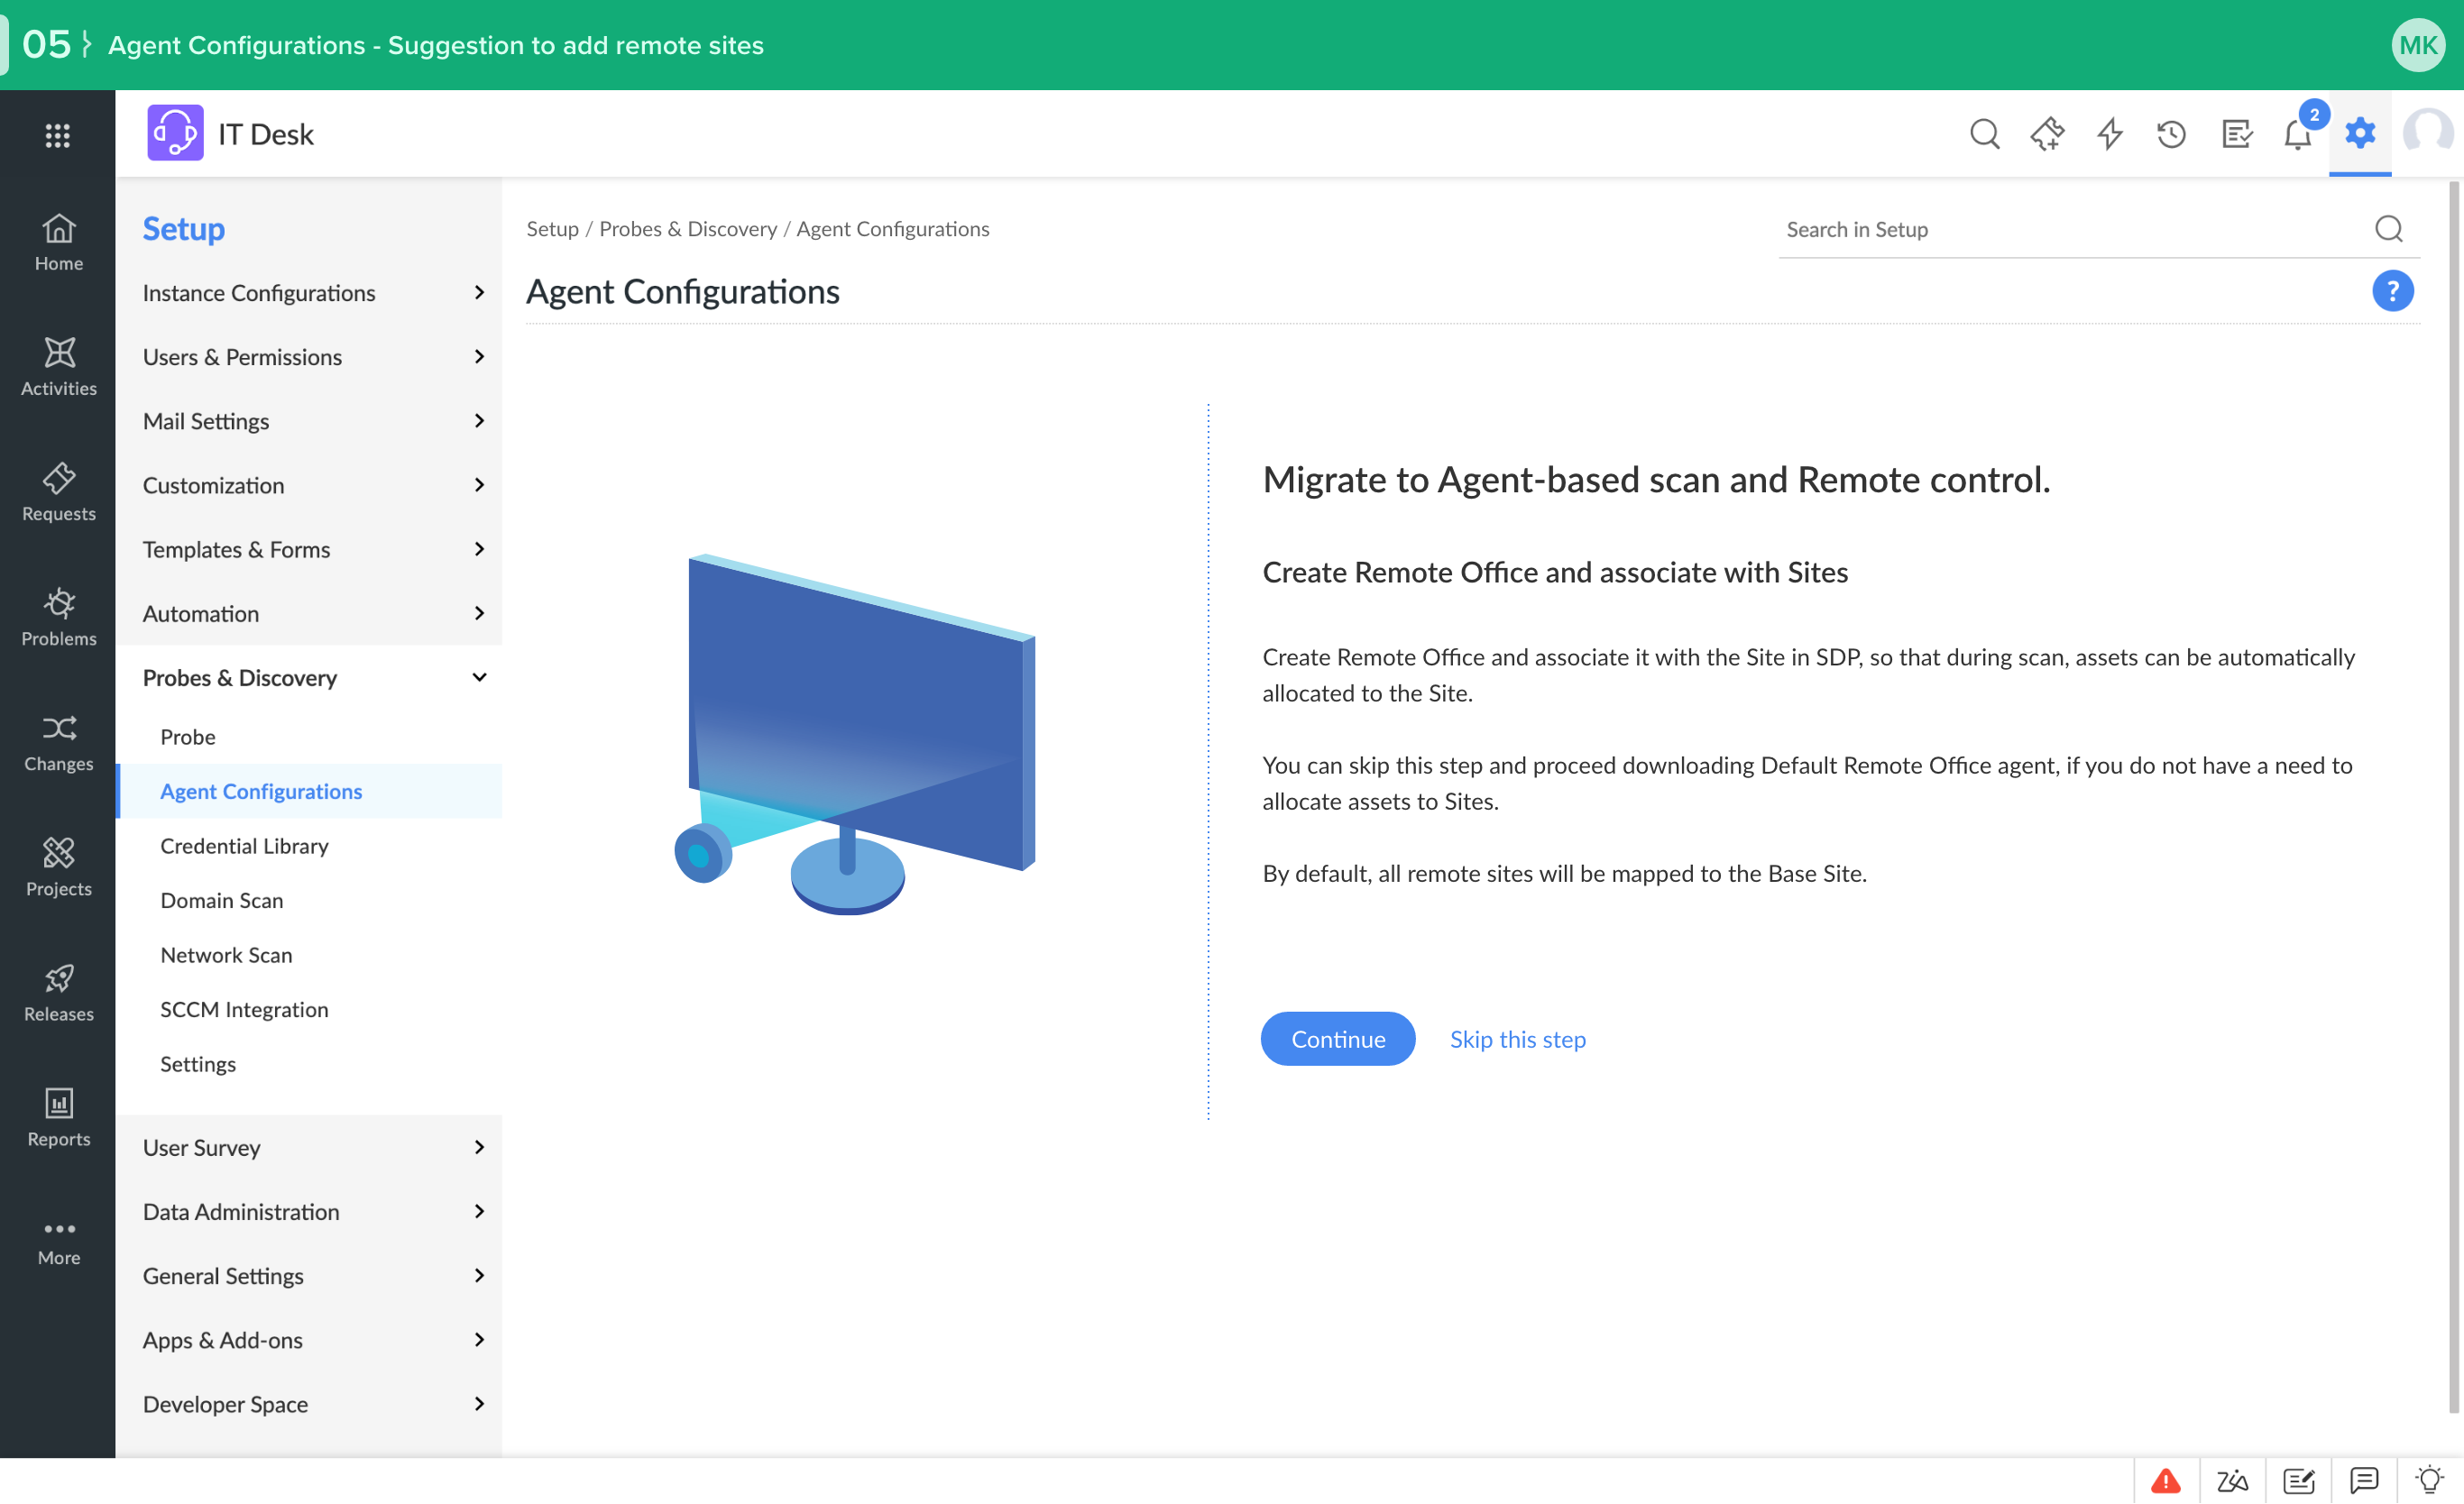Open Network Scan submenu item
Screen dimensions: 2464x1504
click(309, 955)
